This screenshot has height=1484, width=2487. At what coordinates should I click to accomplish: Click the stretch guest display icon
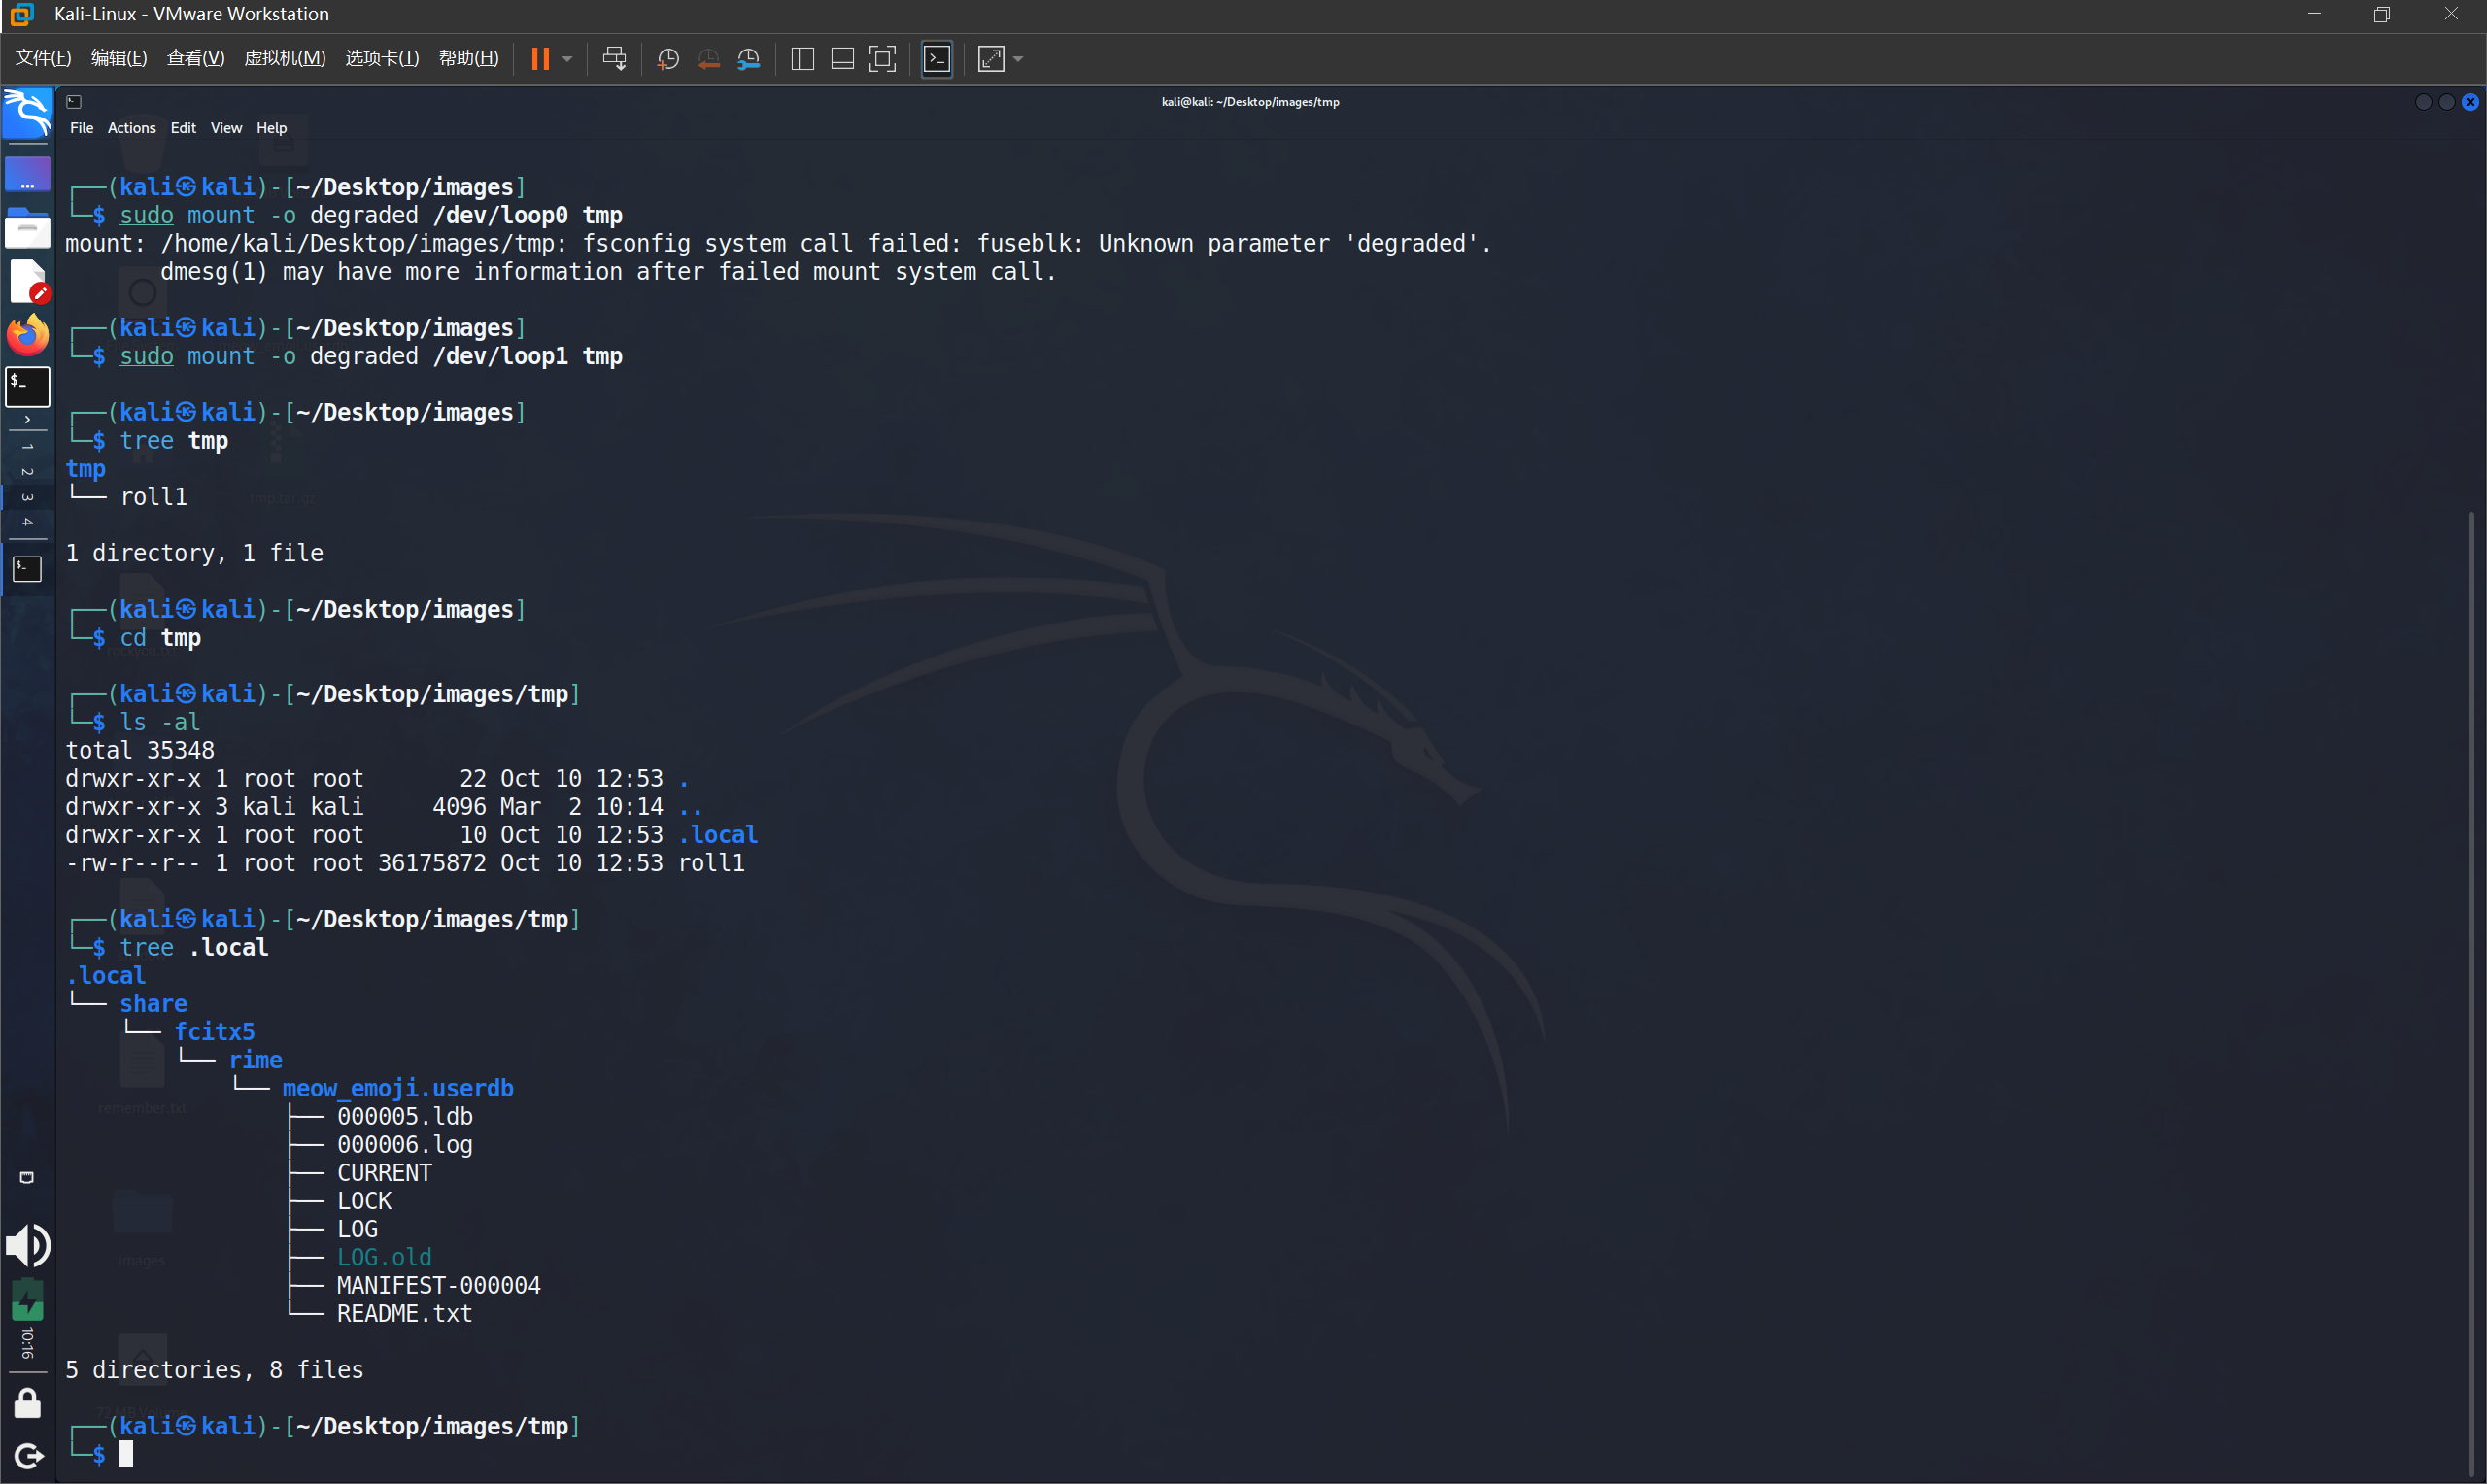tap(990, 59)
